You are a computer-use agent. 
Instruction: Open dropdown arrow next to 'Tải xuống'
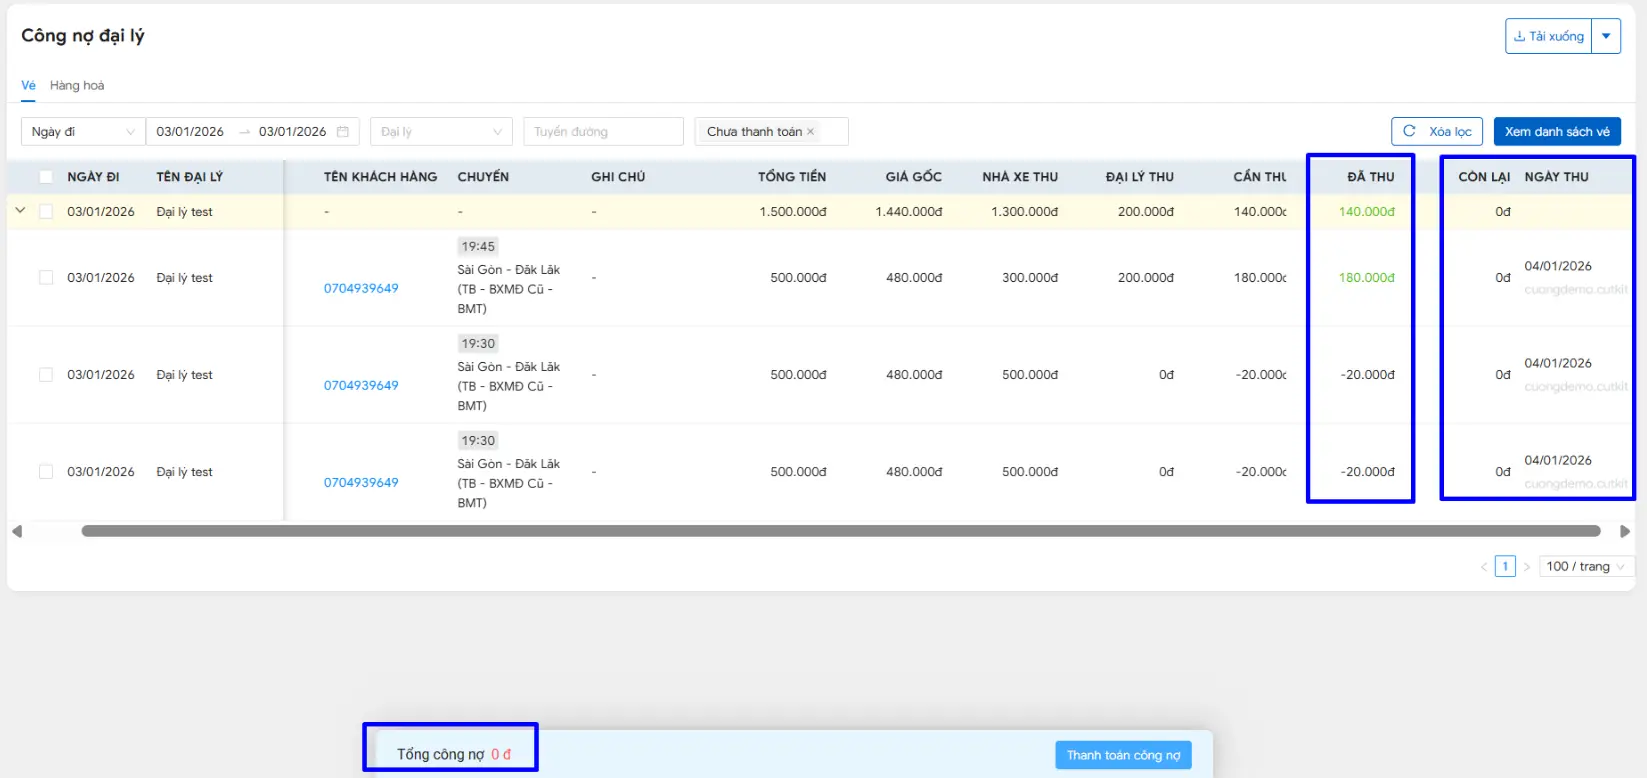tap(1606, 36)
